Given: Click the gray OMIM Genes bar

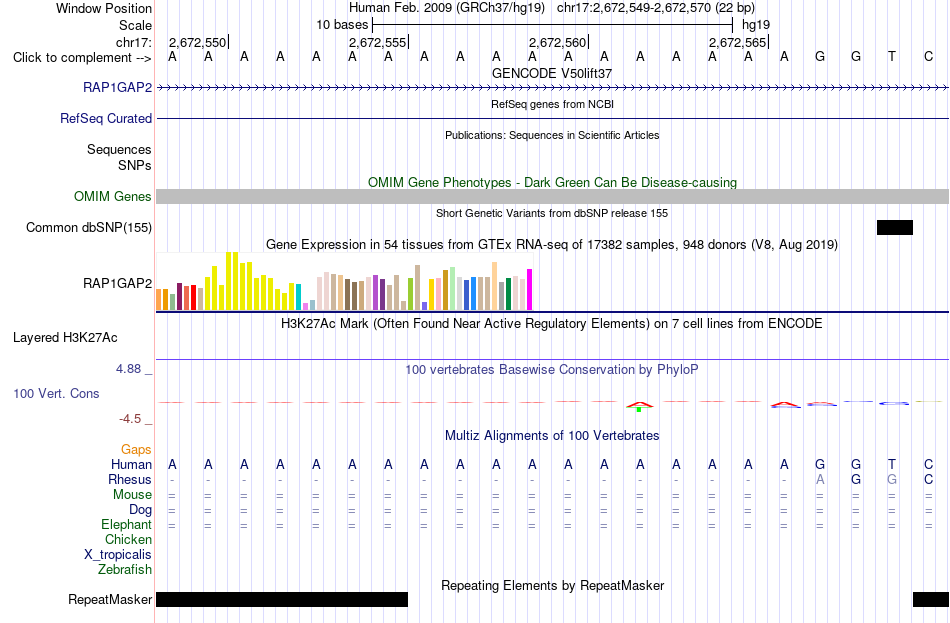Looking at the screenshot, I should (552, 196).
